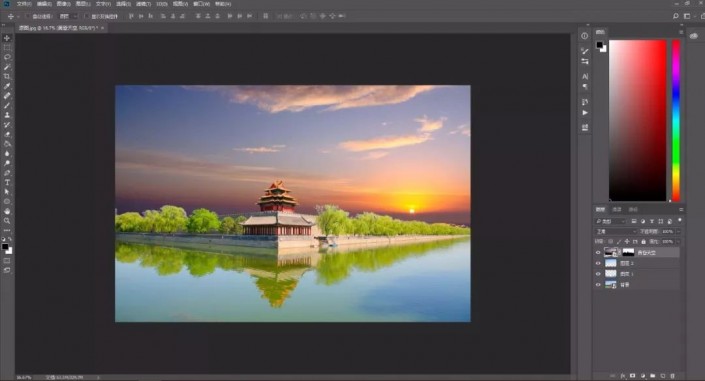The image size is (705, 381).
Task: Select the Move tool
Action: click(7, 38)
